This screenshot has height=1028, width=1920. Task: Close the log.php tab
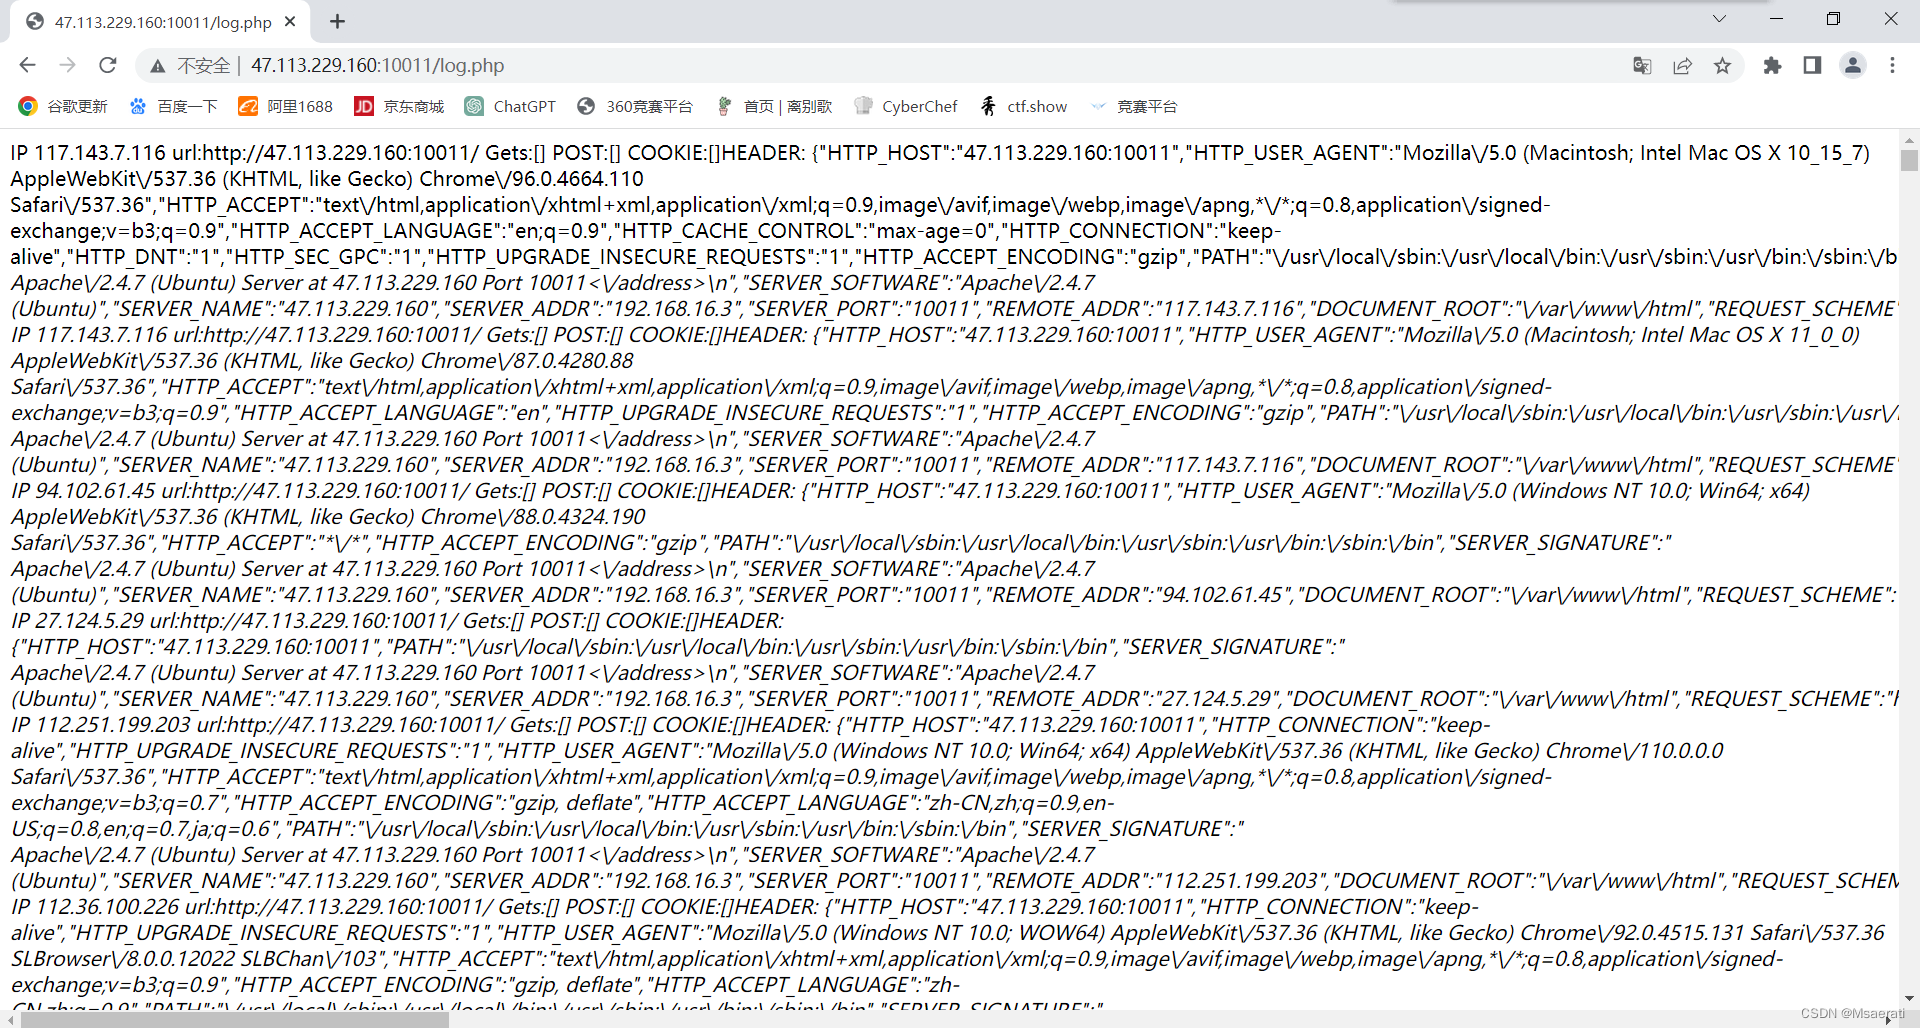pos(290,21)
